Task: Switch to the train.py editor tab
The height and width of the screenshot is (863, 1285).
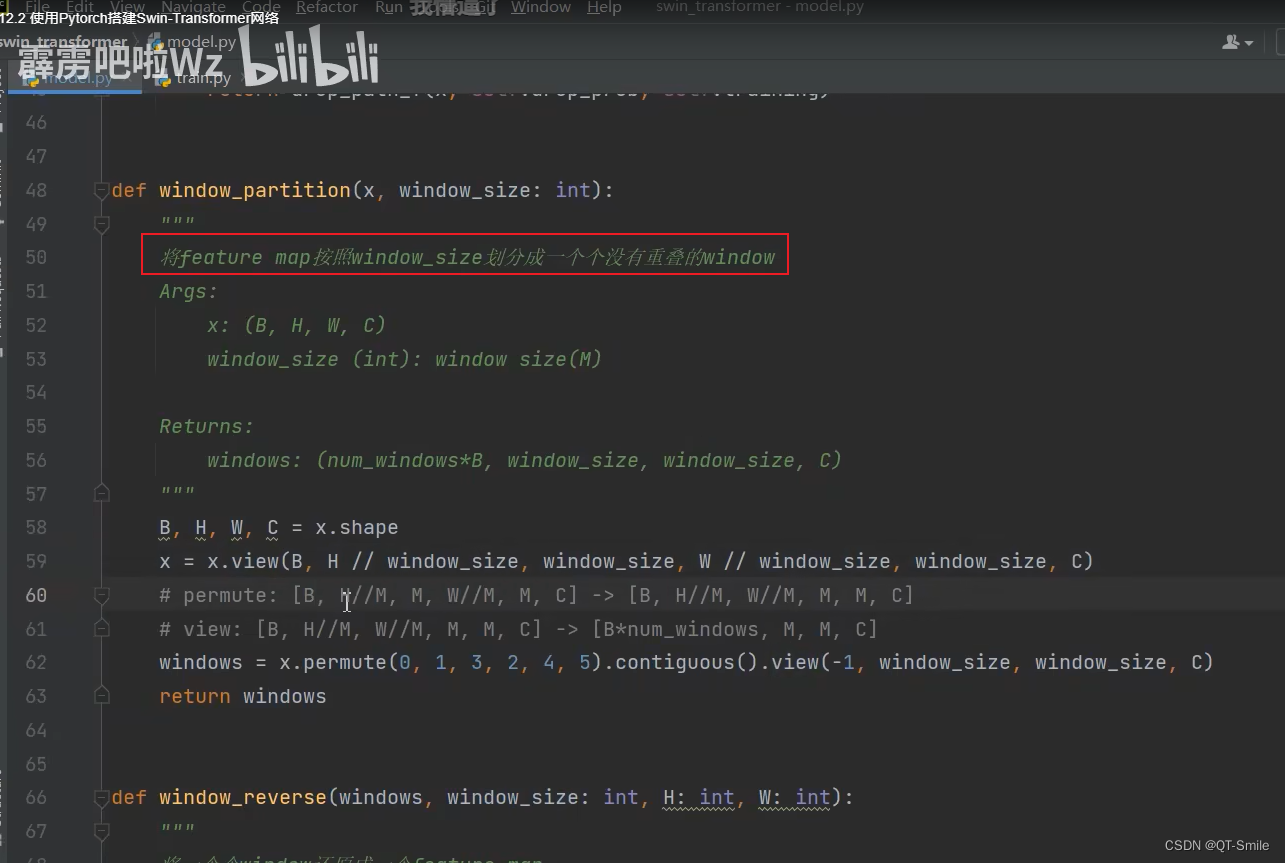Action: click(x=195, y=78)
